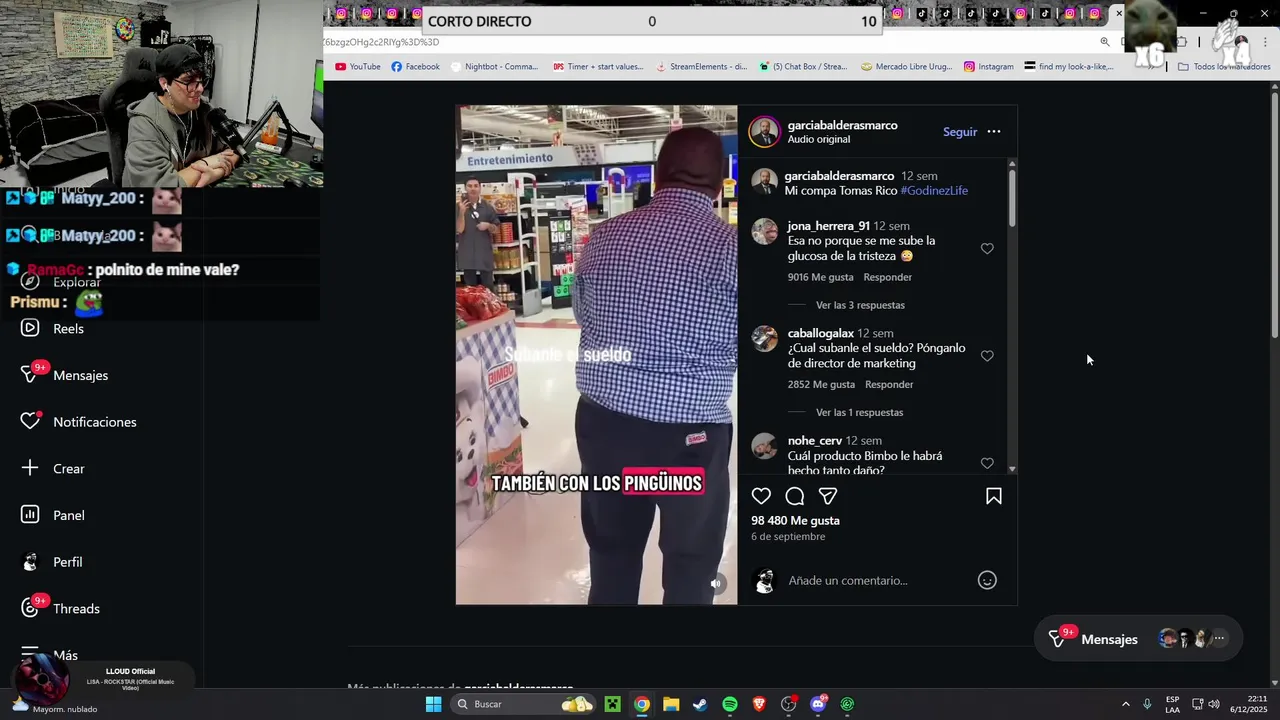Follow garciabalderasmarco with the Seguir button

tap(960, 132)
